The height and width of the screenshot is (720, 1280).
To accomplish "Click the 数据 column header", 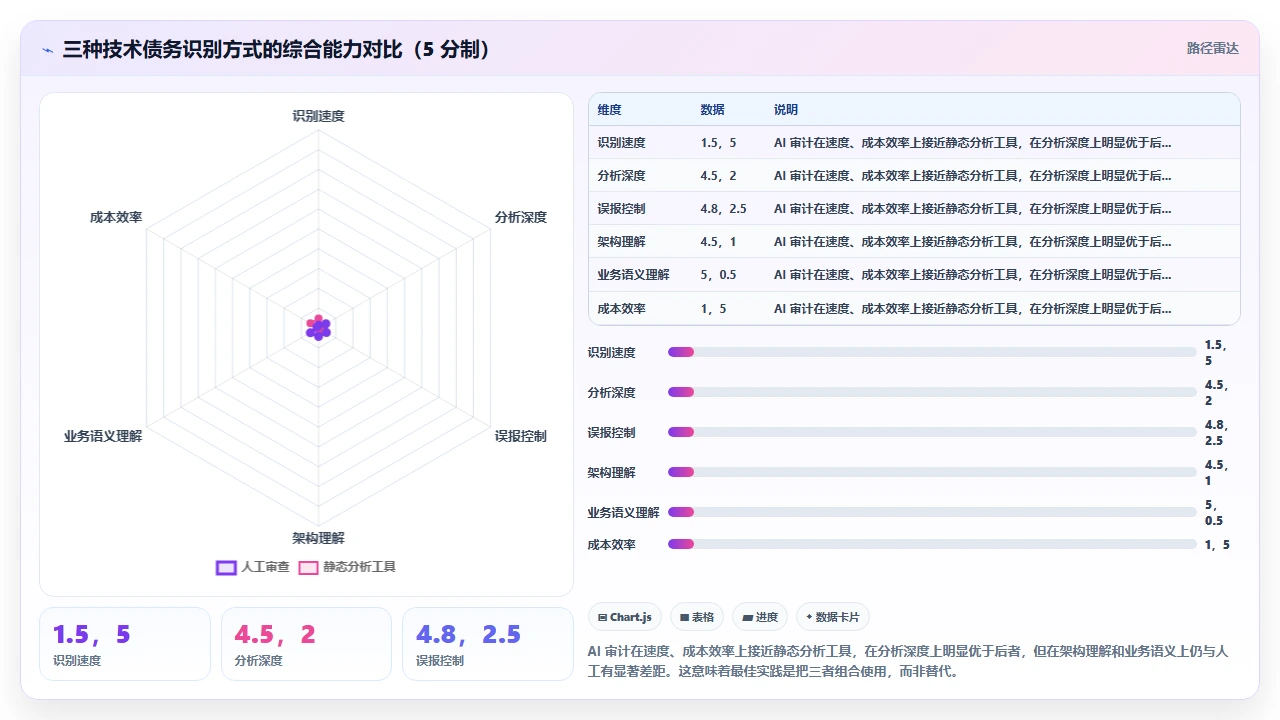I will click(713, 110).
